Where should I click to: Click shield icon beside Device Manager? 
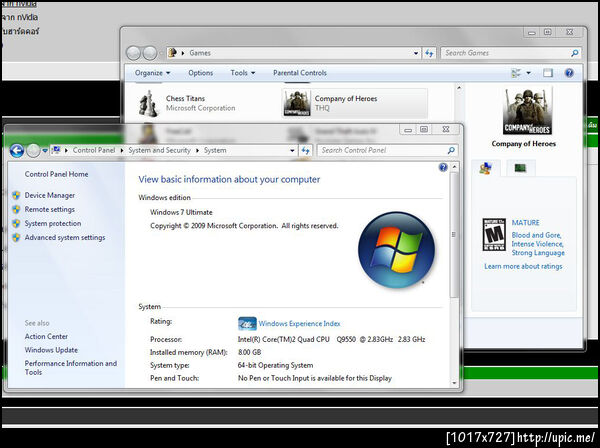point(16,195)
